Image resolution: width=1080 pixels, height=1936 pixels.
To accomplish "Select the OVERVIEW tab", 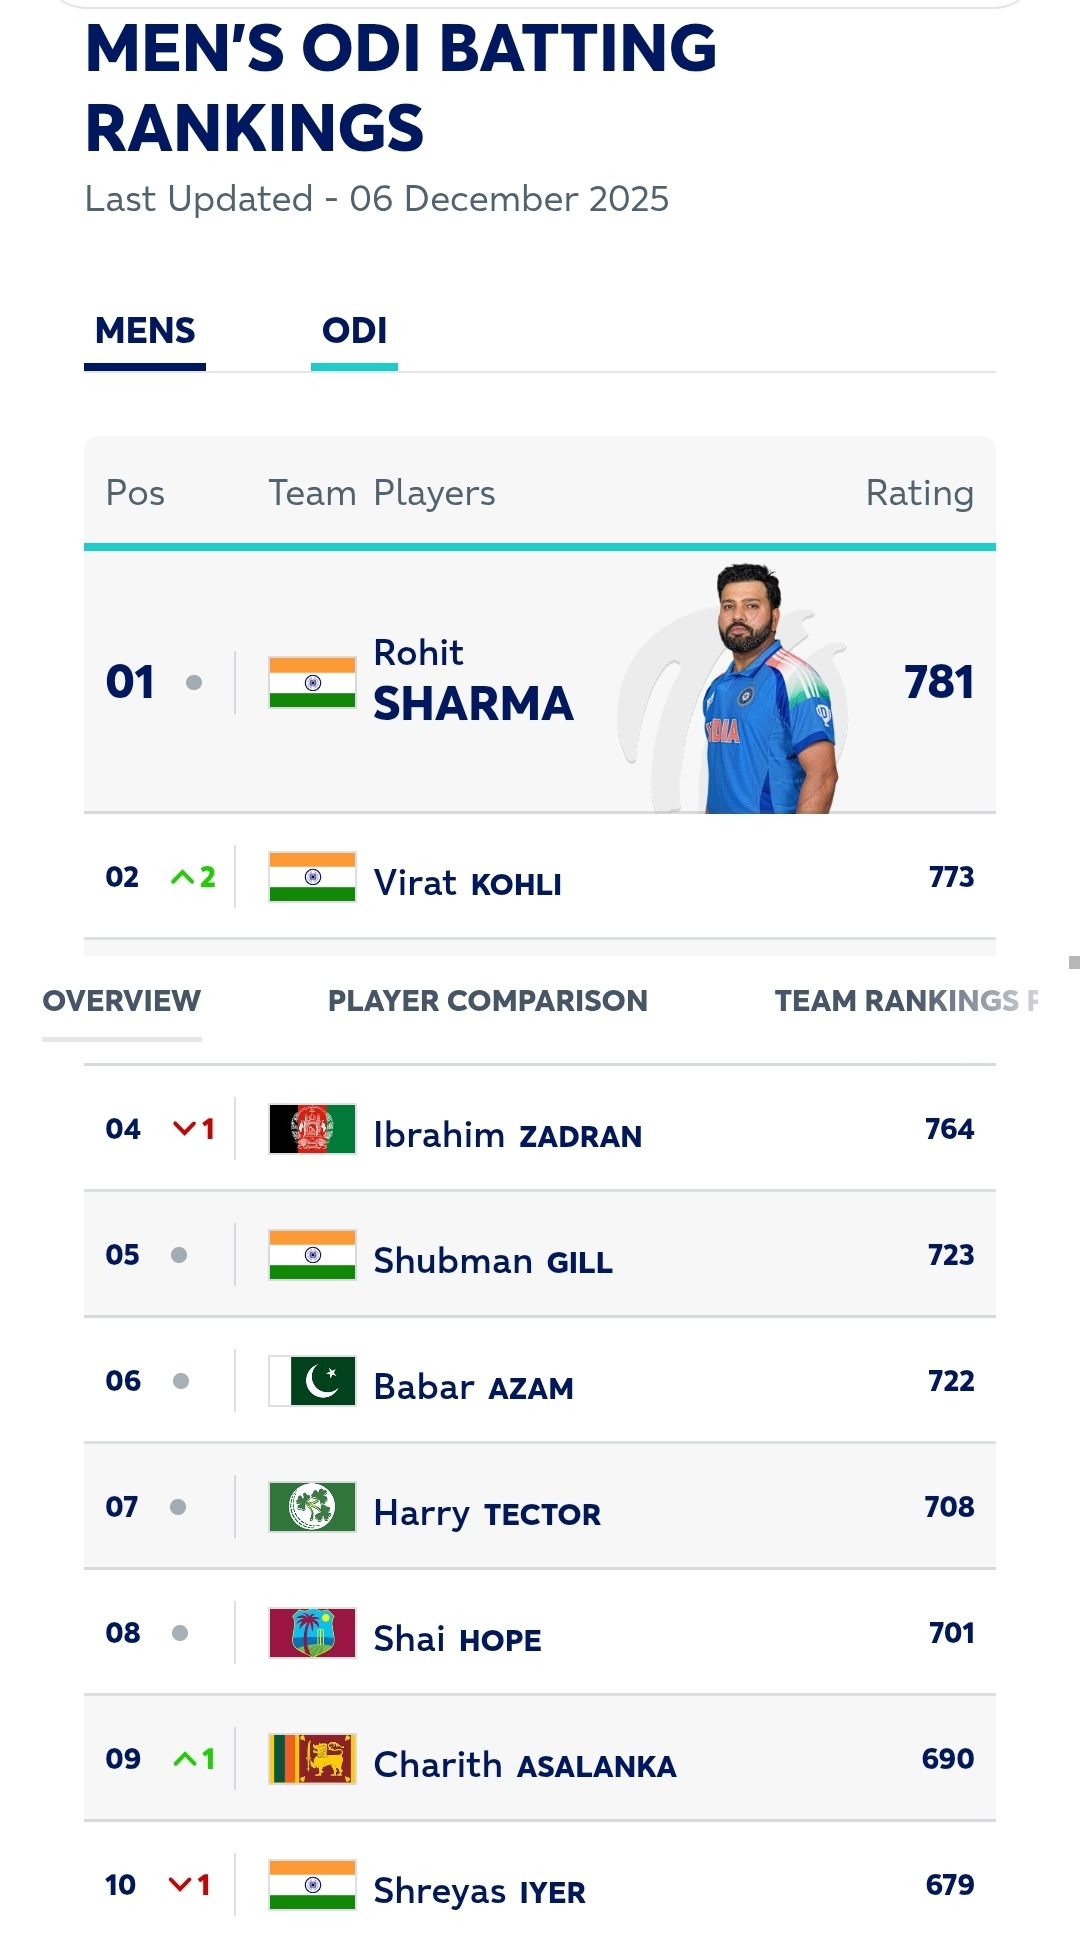I will [121, 1000].
